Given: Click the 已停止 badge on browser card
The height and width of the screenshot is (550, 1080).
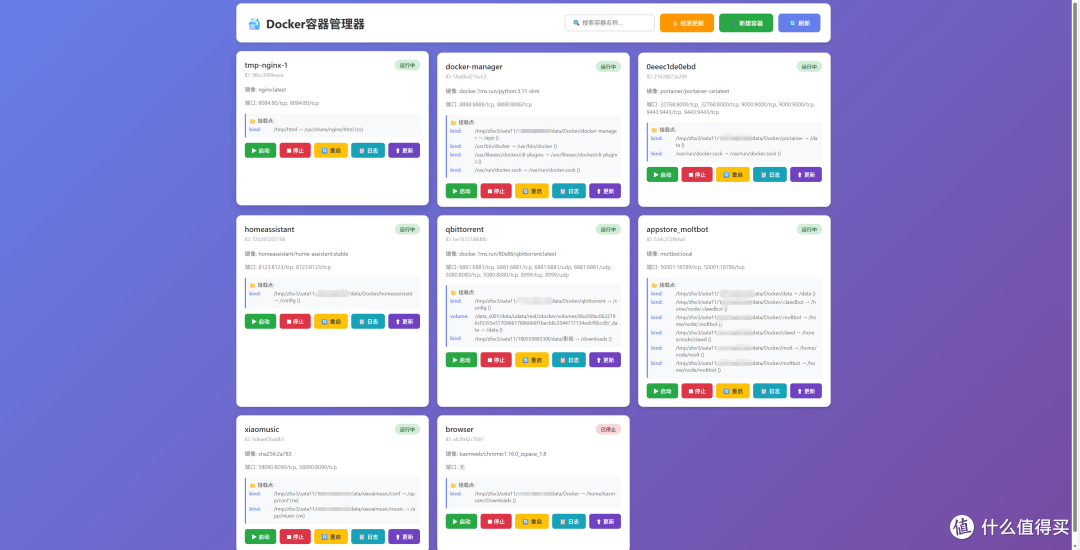Looking at the screenshot, I should tap(608, 429).
